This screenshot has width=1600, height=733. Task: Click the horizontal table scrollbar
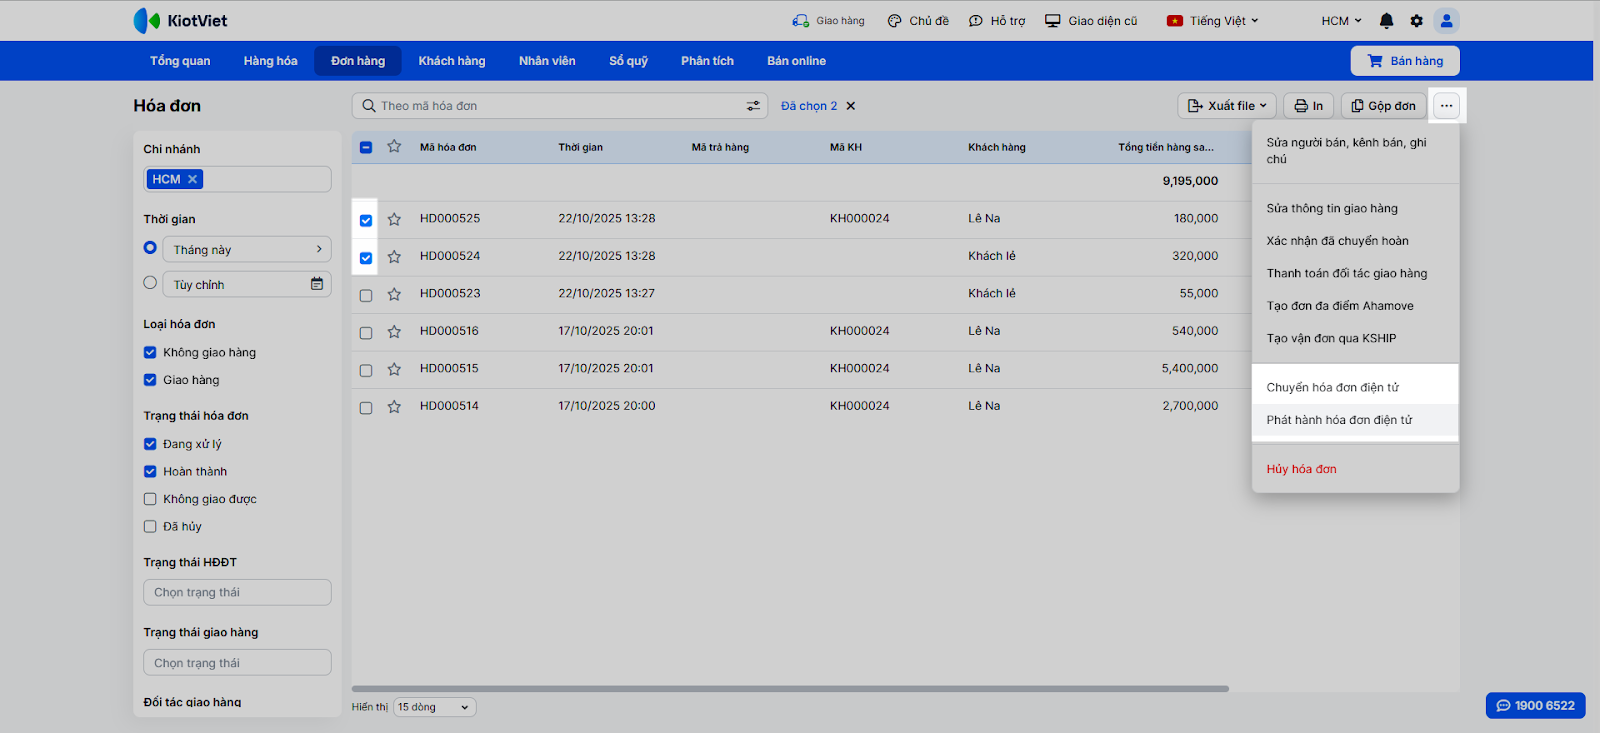[x=790, y=689]
